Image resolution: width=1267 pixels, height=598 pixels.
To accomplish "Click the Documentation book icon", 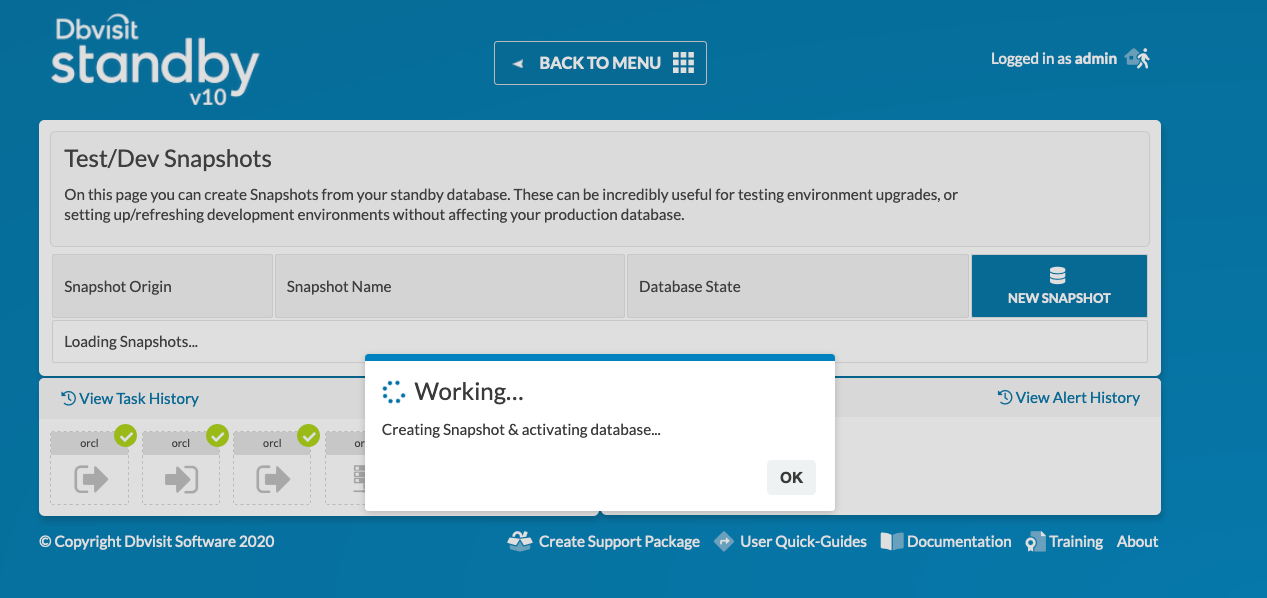I will (891, 541).
